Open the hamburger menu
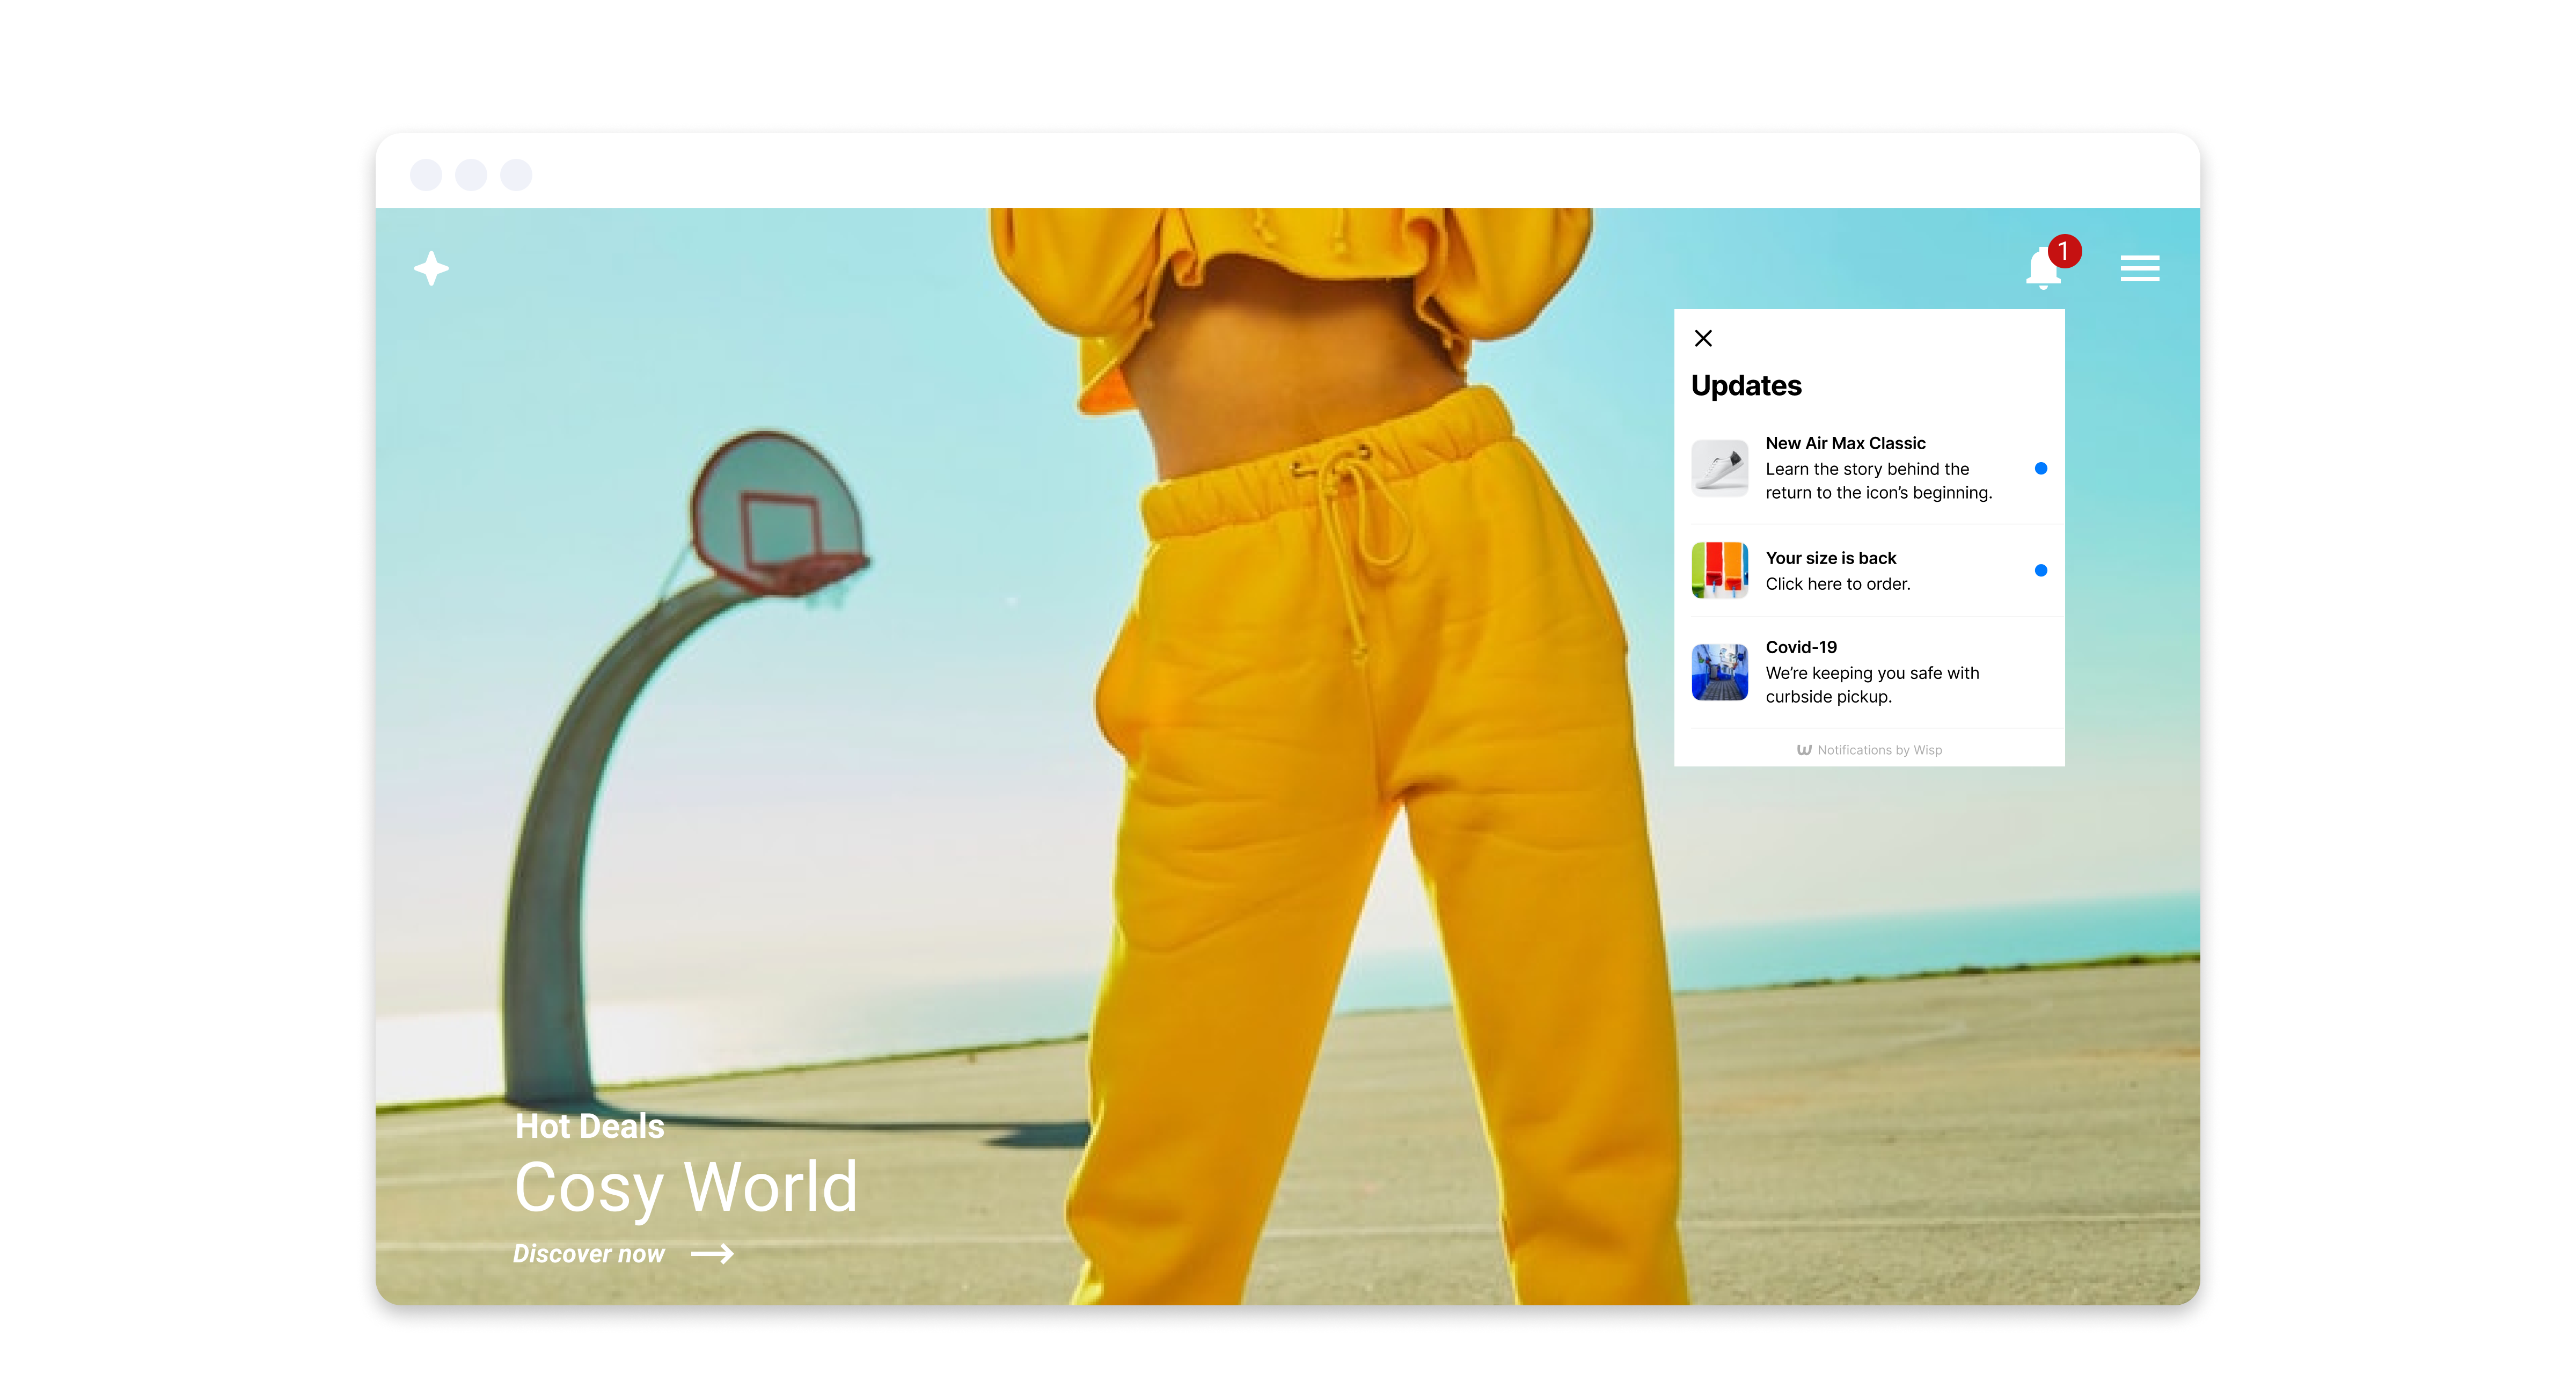This screenshot has width=2576, height=1374. [2140, 268]
